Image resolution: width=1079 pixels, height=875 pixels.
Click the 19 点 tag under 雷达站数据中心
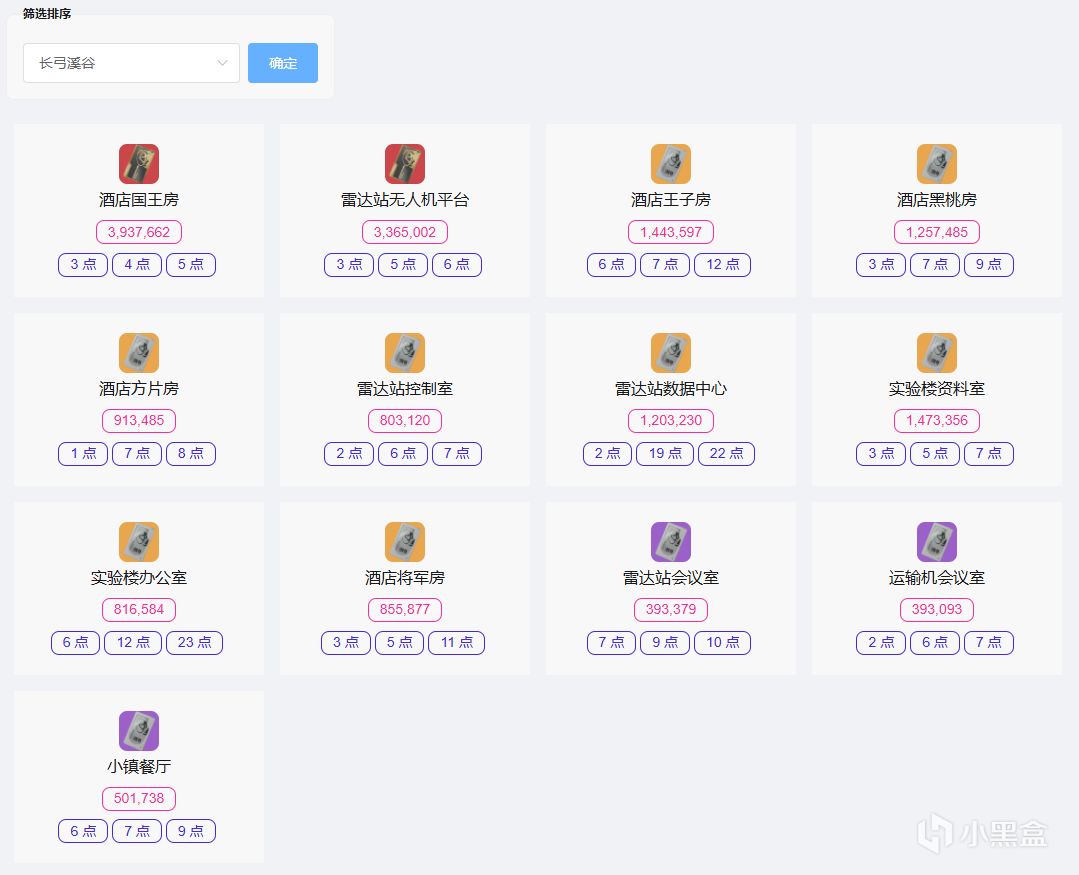click(x=665, y=453)
